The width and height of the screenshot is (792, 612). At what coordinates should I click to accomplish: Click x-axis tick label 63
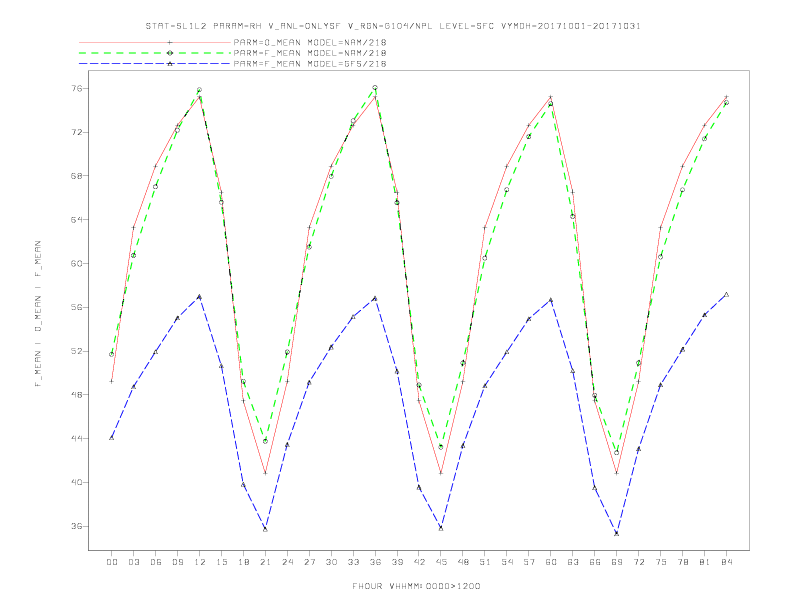coord(573,562)
